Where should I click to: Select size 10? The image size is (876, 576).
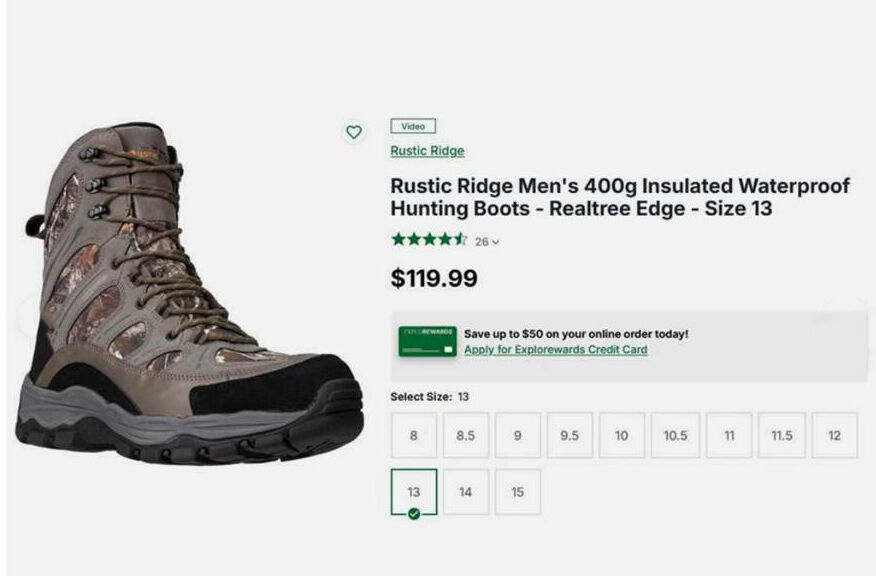[622, 436]
